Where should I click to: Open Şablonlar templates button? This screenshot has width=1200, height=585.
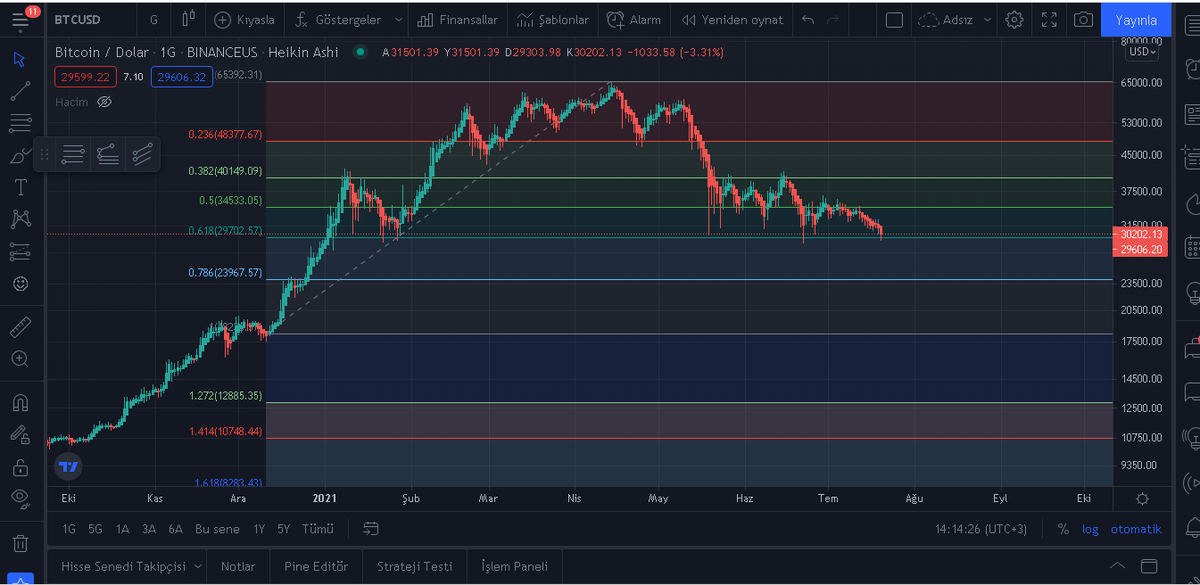click(553, 19)
